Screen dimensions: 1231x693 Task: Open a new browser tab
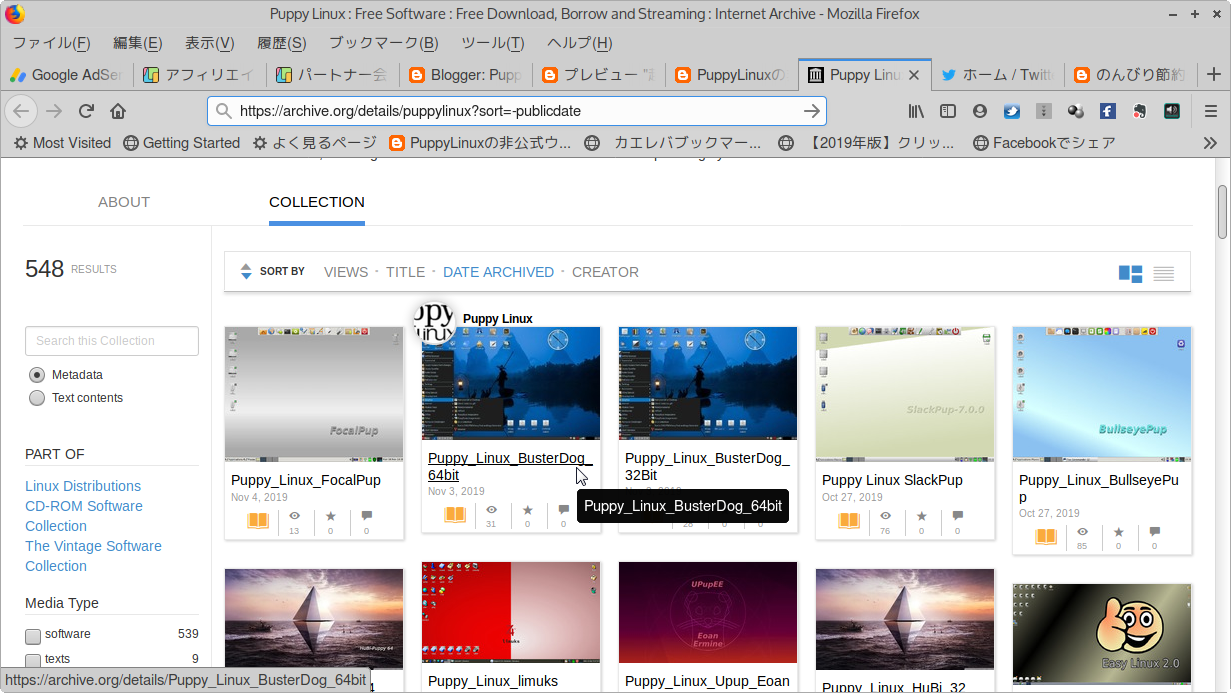pyautogui.click(x=1213, y=74)
